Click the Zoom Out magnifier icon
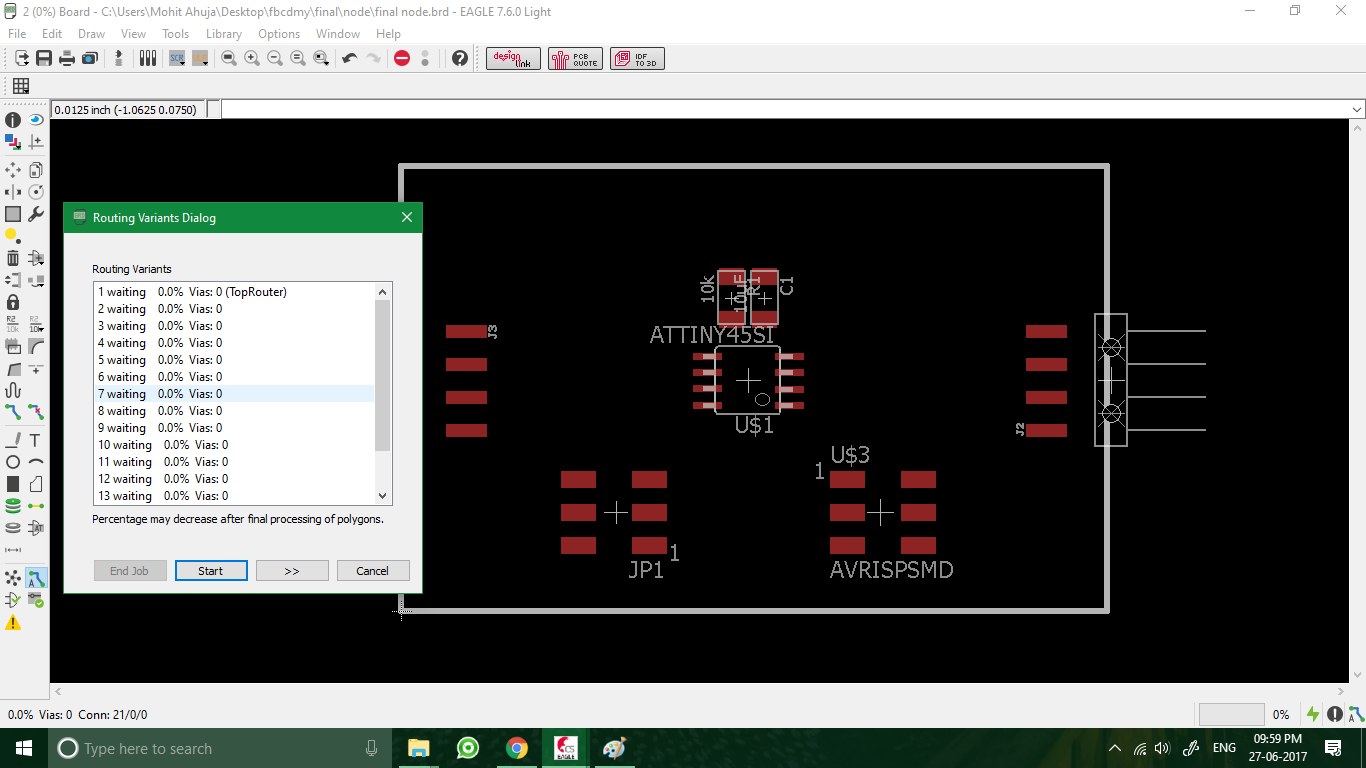Viewport: 1366px width, 768px height. pyautogui.click(x=275, y=58)
